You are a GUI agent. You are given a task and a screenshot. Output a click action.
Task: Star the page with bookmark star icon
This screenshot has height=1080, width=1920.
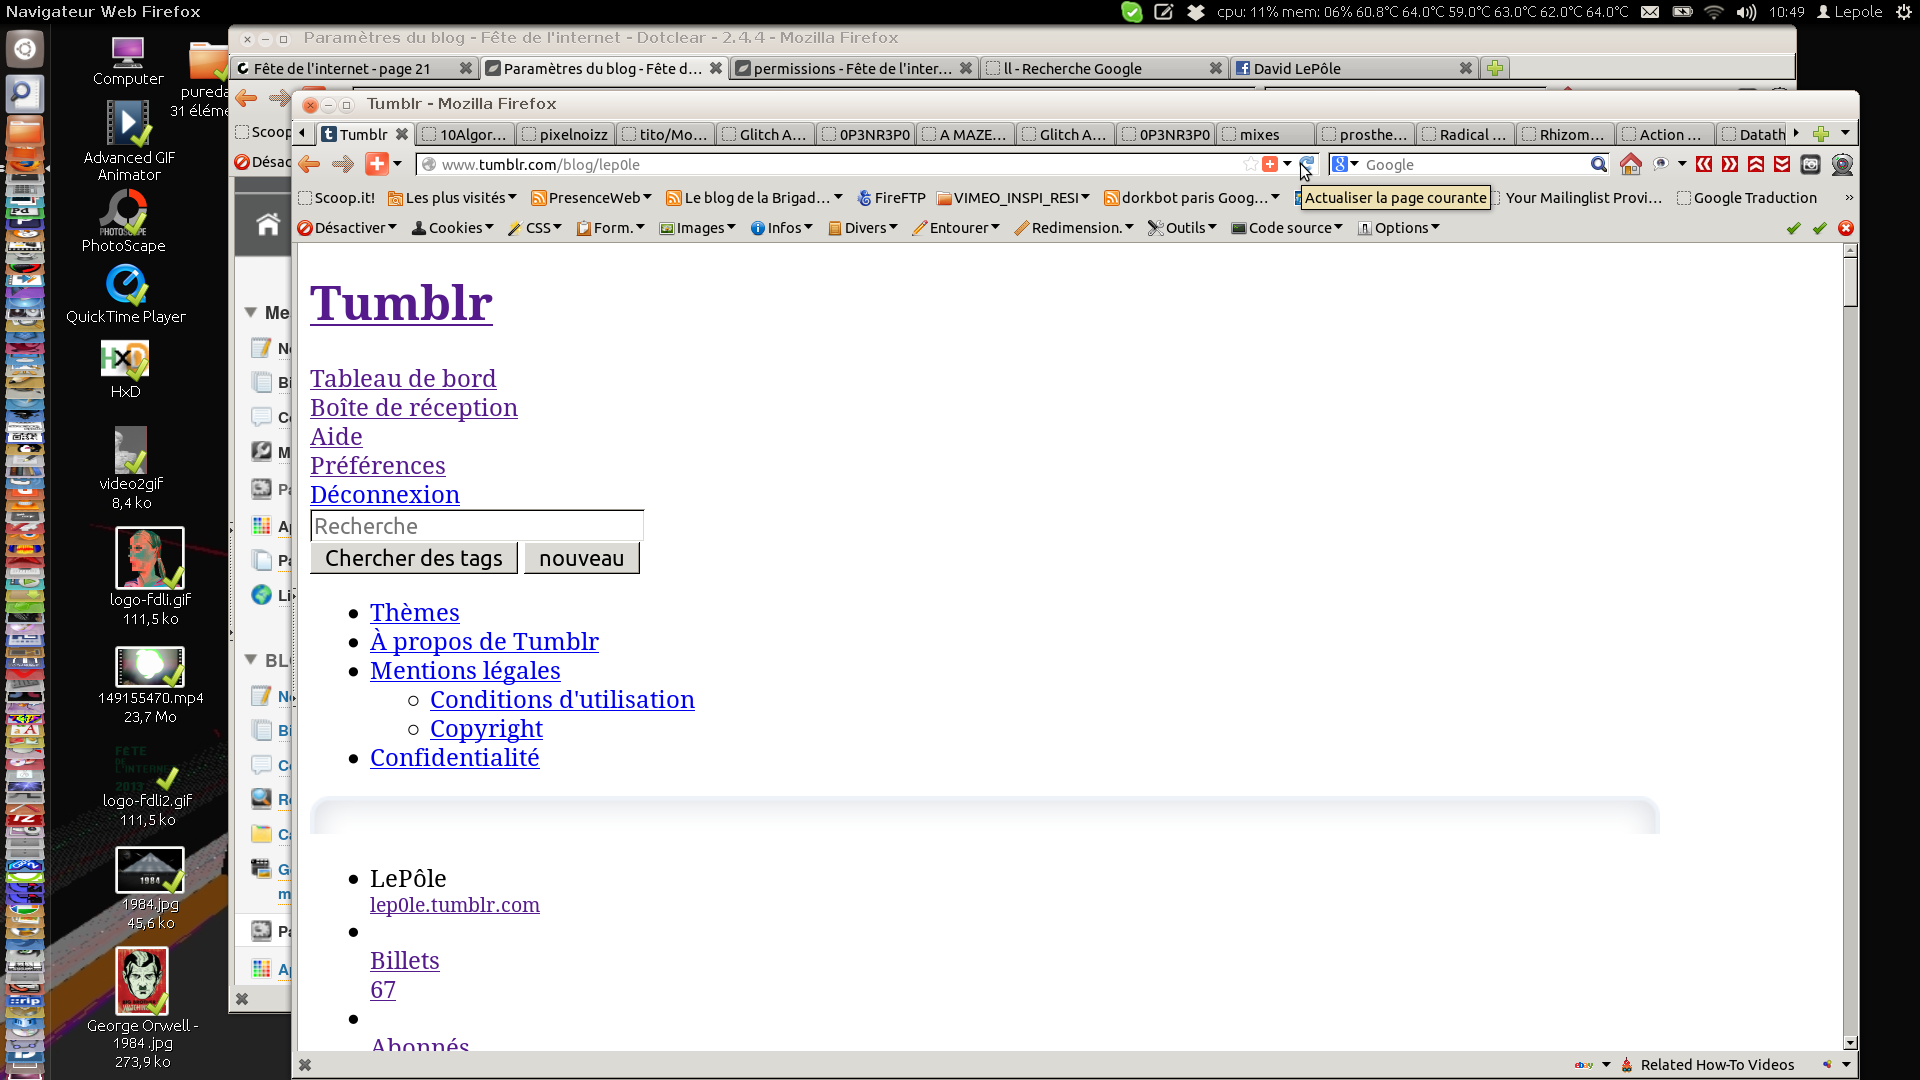click(x=1250, y=164)
